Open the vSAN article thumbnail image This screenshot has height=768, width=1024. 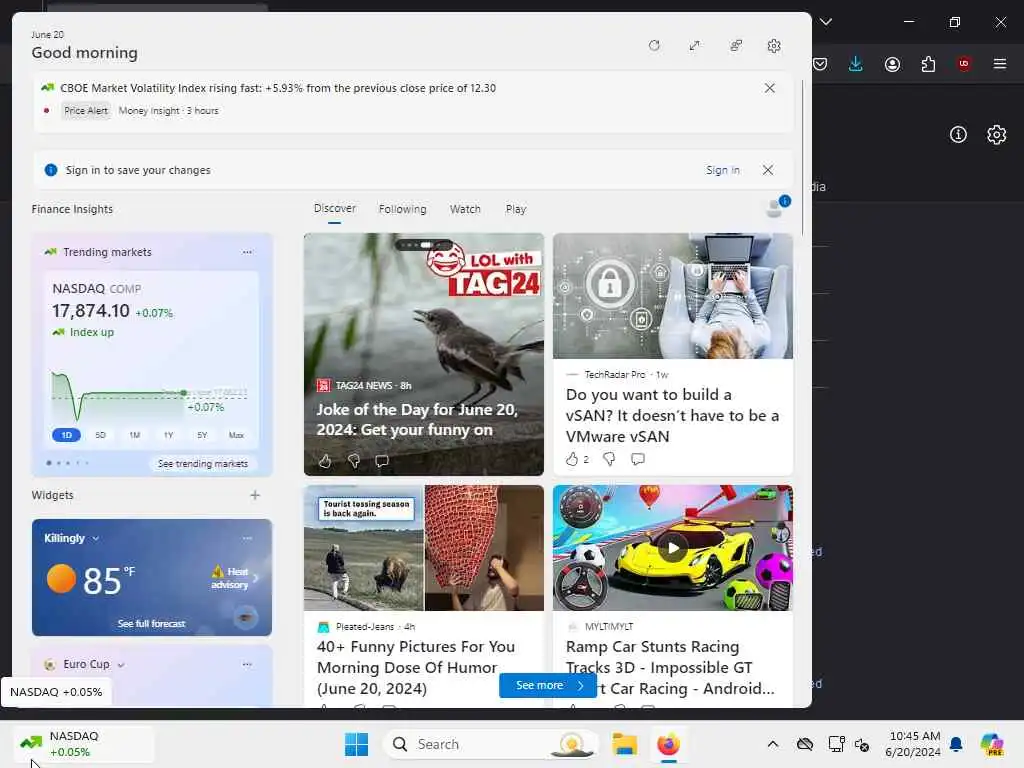coord(673,296)
